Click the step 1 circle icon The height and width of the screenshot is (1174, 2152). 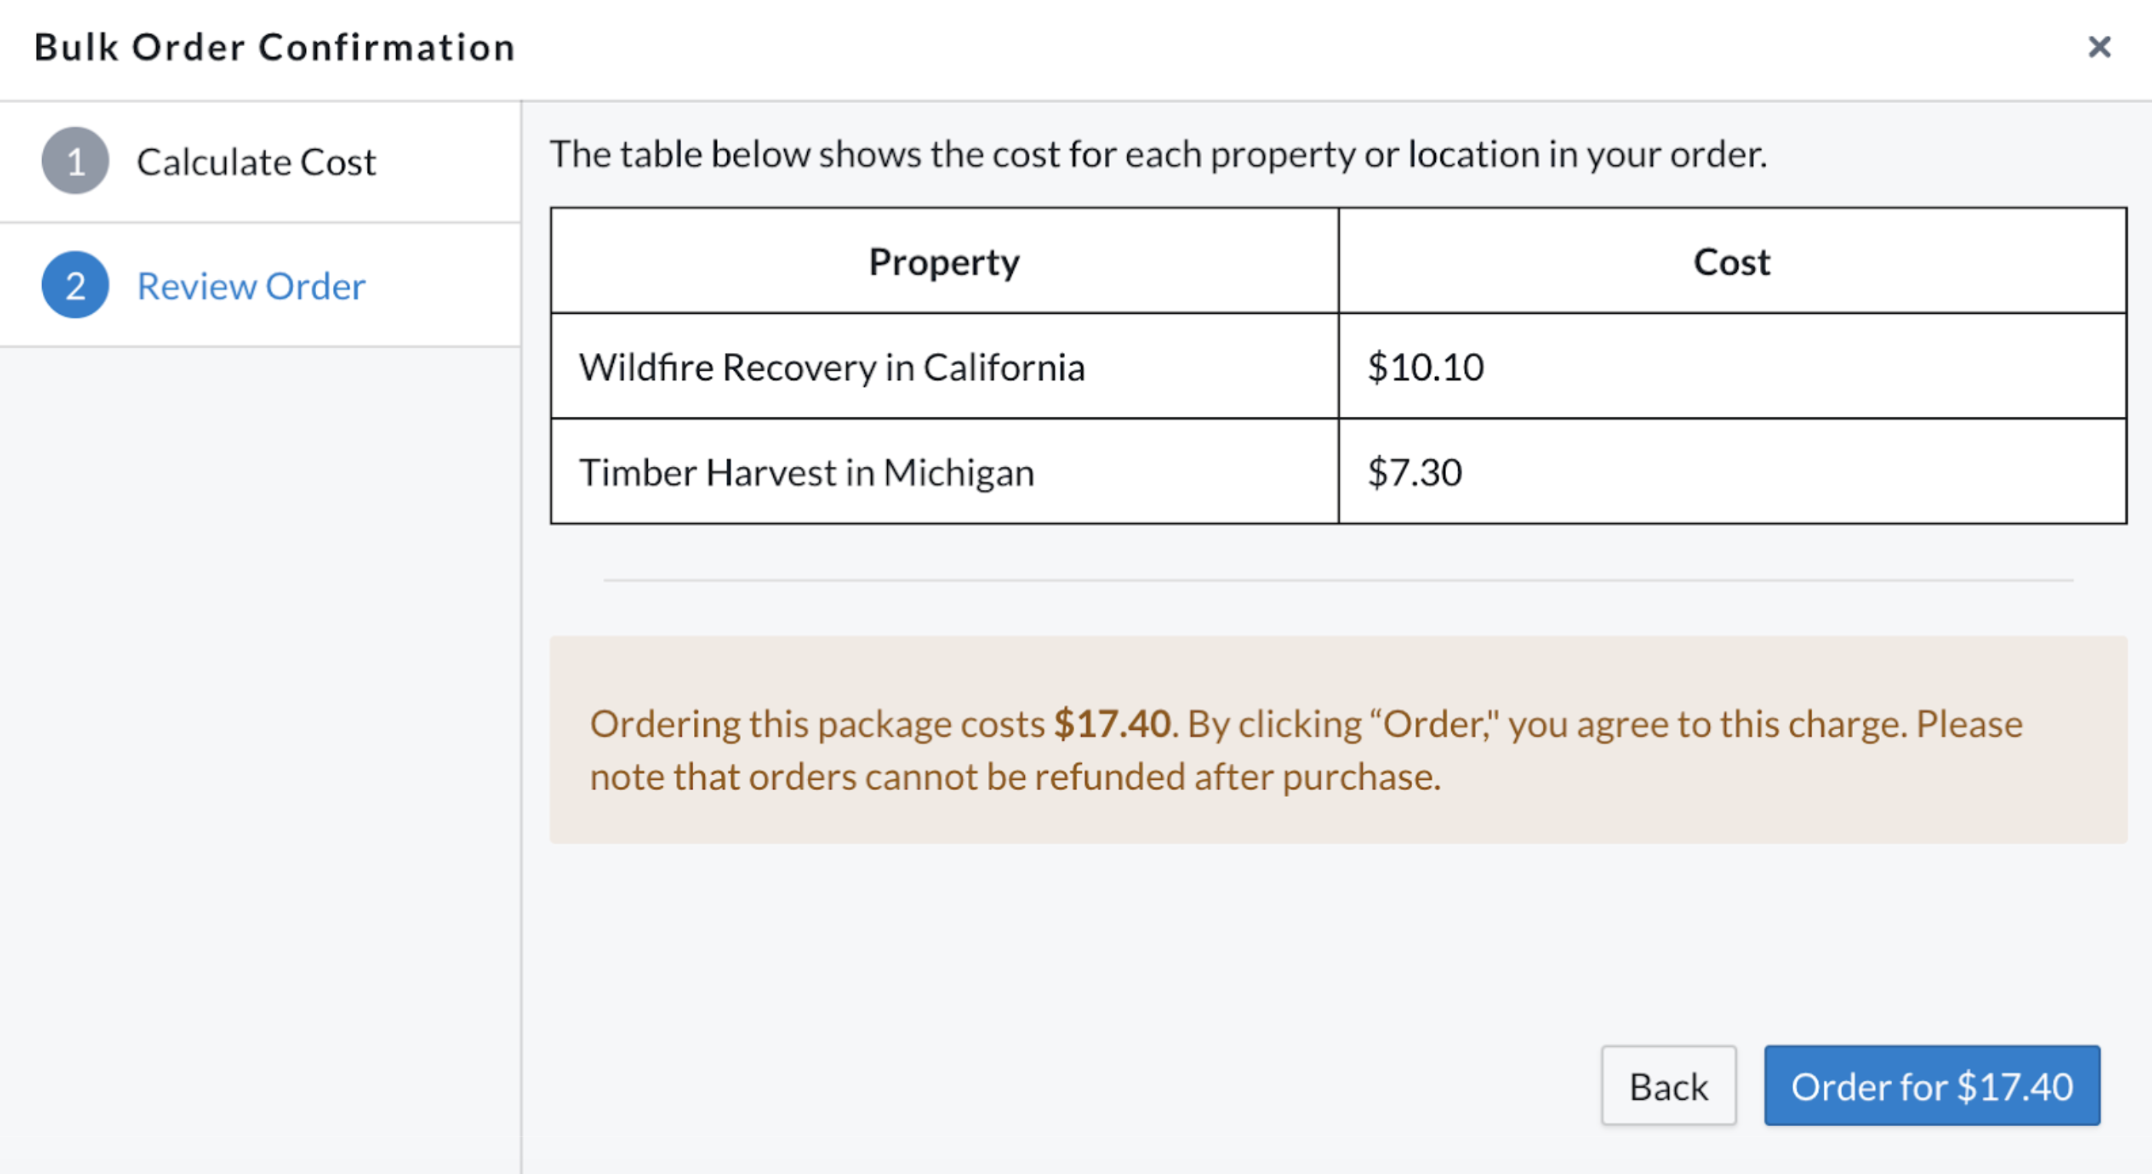click(x=75, y=161)
